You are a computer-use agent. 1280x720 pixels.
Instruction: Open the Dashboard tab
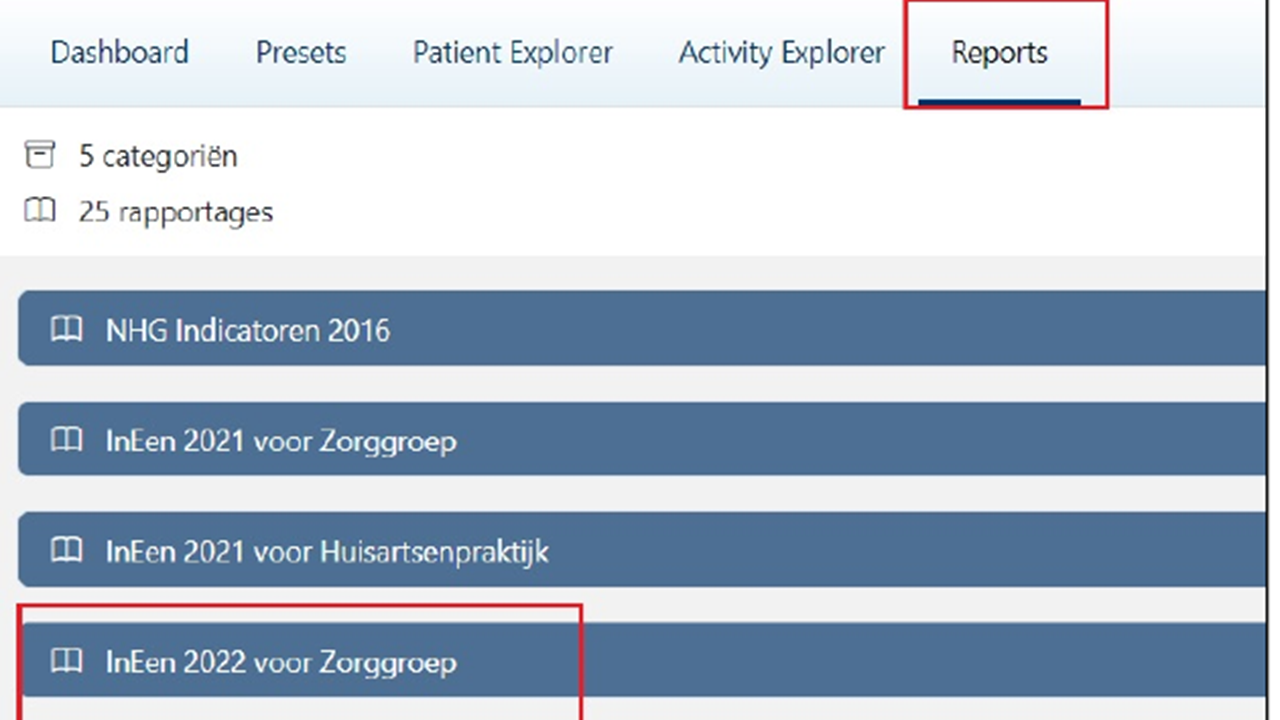point(119,52)
